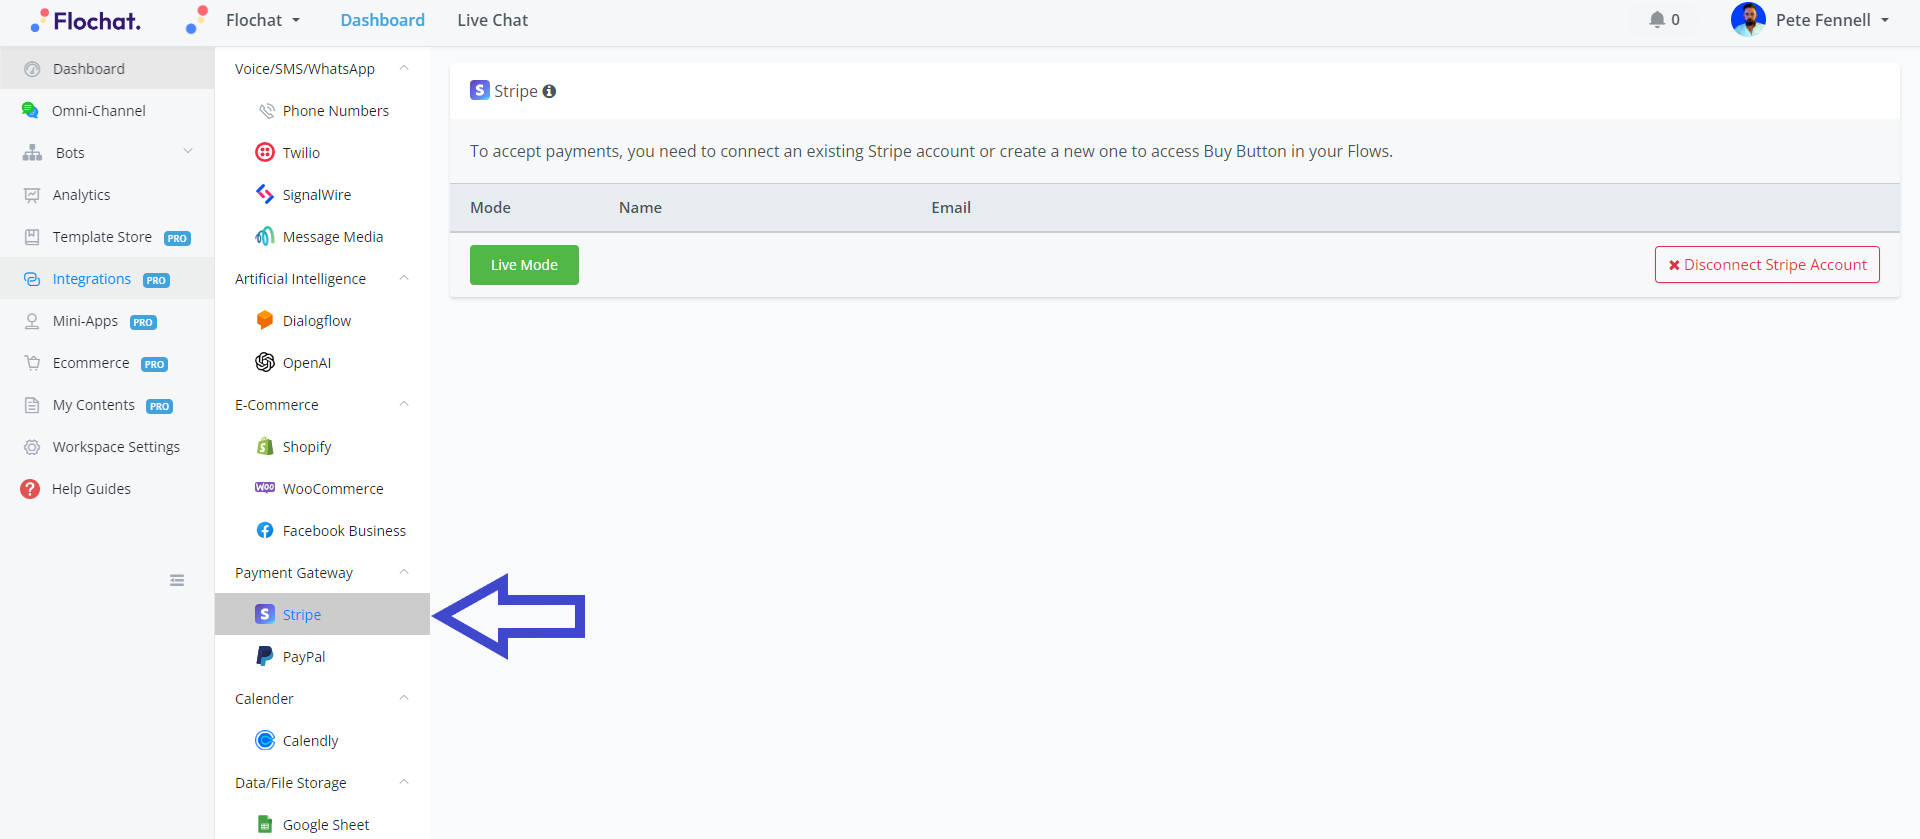Click the PayPal icon

coord(265,656)
